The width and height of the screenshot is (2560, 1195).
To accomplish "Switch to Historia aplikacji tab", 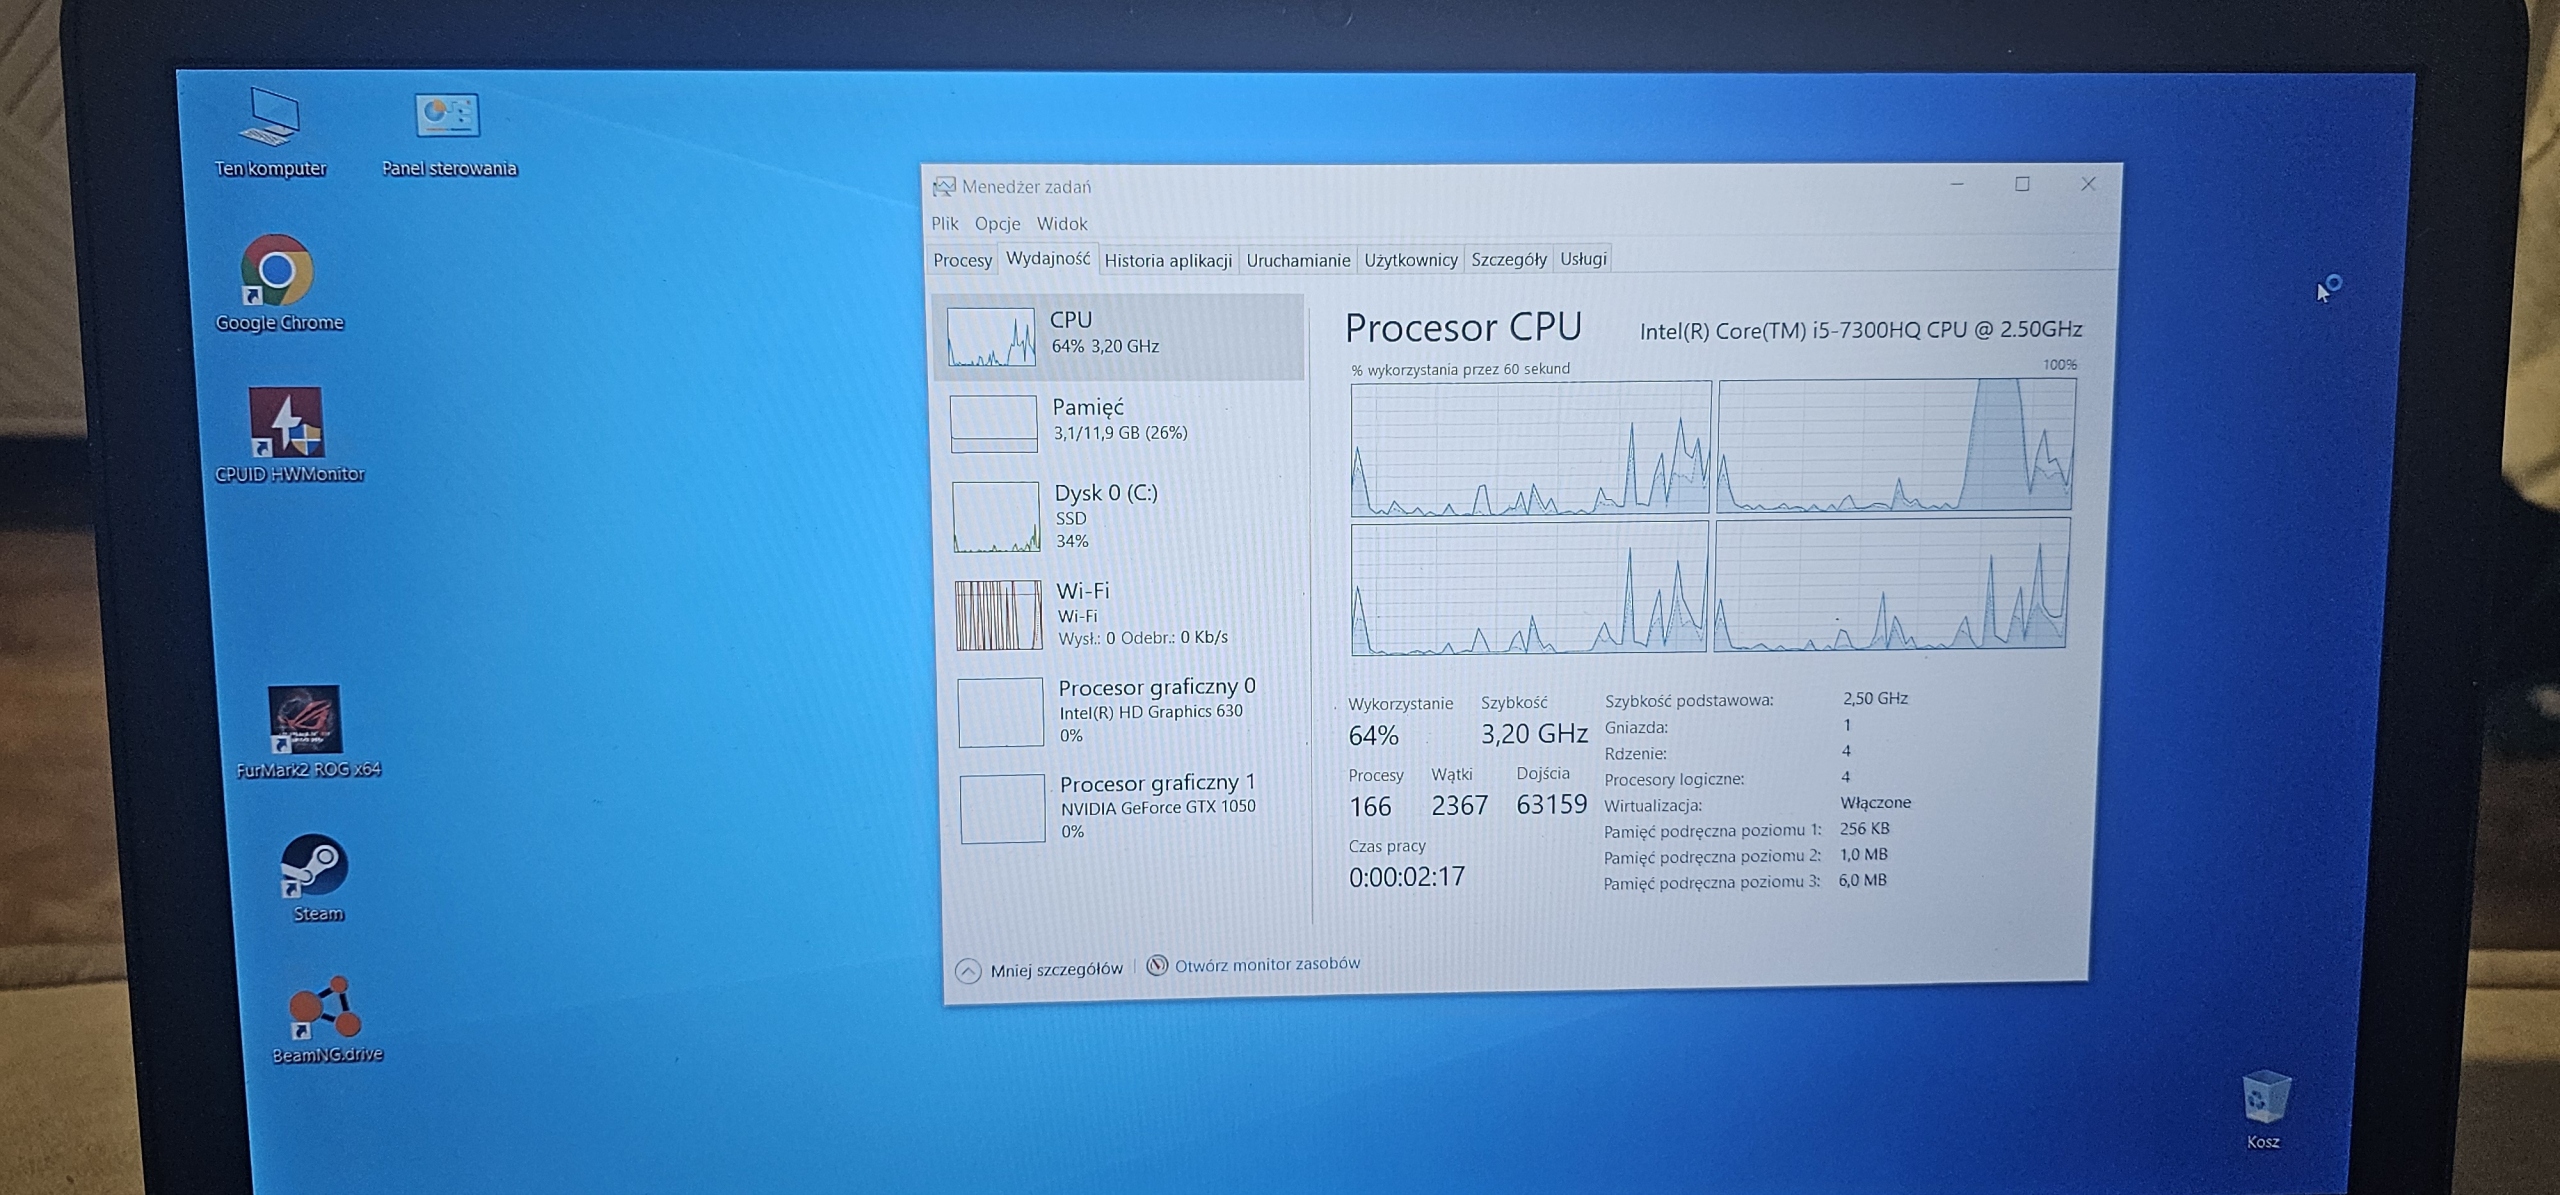I will (x=1167, y=260).
